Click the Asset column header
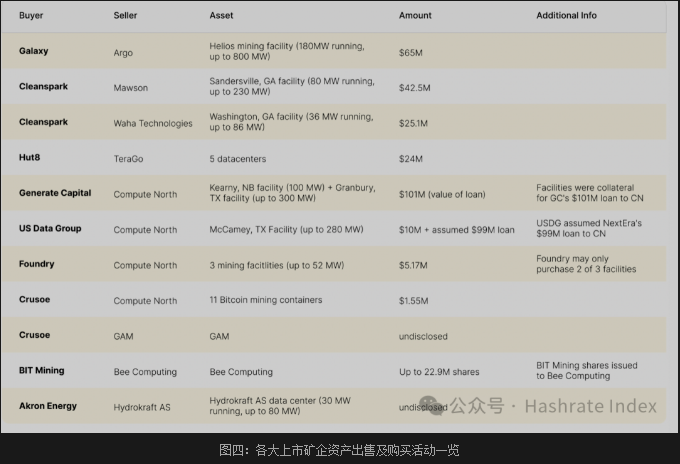 click(221, 16)
